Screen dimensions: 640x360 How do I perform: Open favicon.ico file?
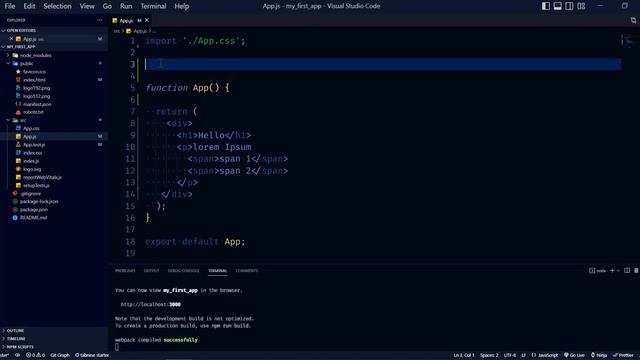click(x=34, y=71)
